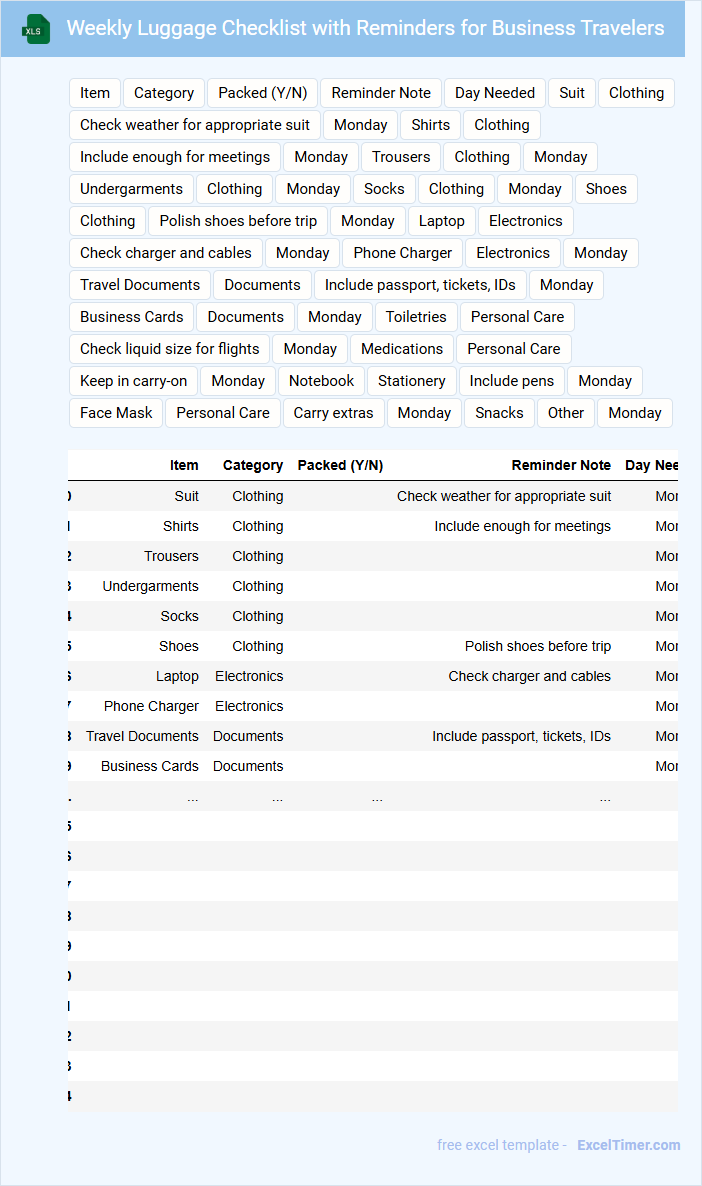The width and height of the screenshot is (702, 1186).
Task: Click the 'Shoes' table cell
Action: pos(179,646)
